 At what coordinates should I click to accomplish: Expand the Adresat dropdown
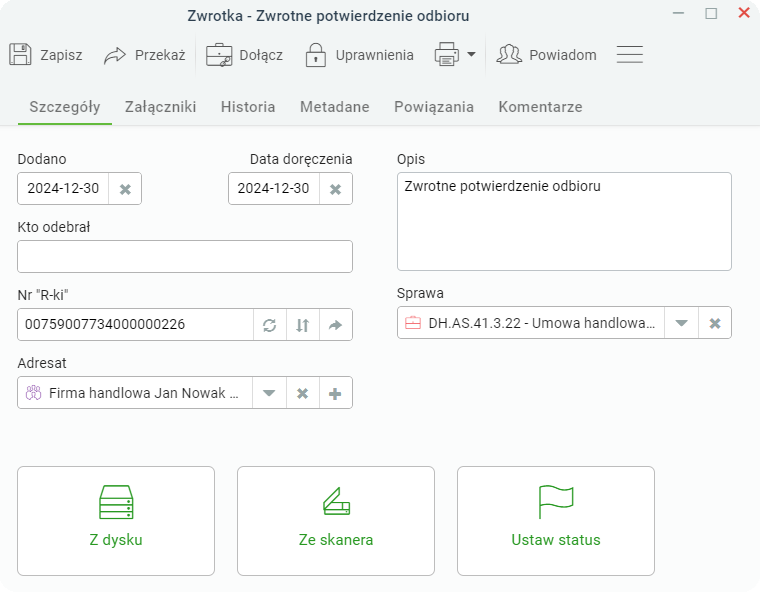(269, 393)
